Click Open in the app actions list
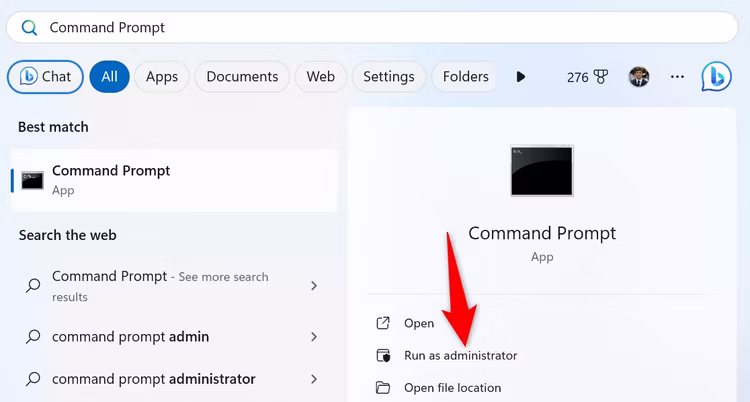 419,324
